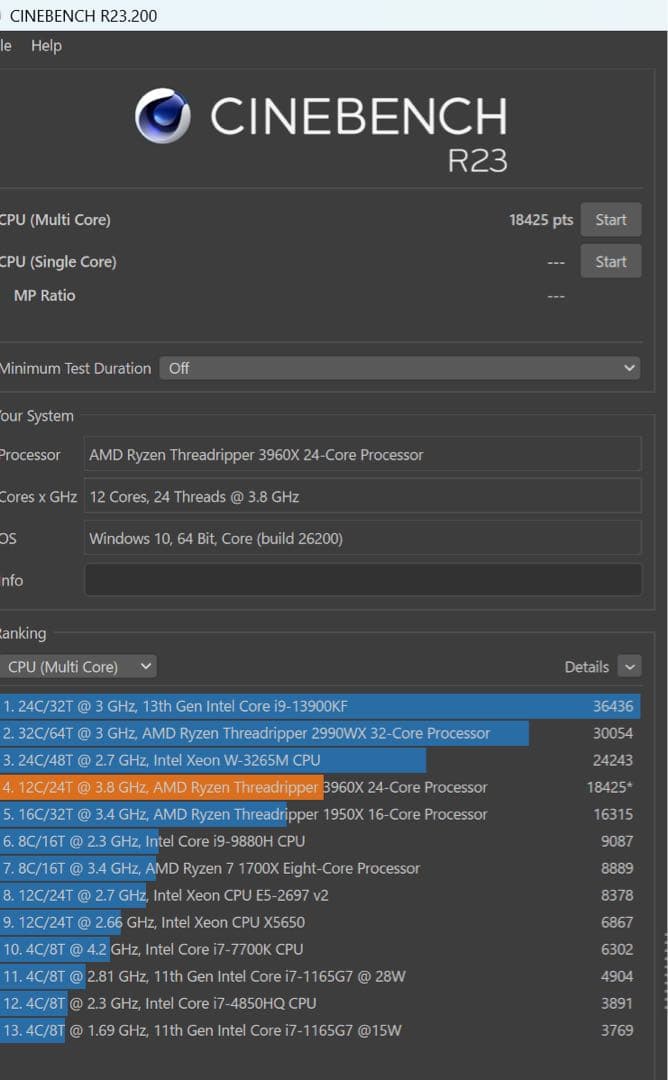Image resolution: width=668 pixels, height=1080 pixels.
Task: Start the CPU (Single Core) benchmark
Action: (x=611, y=261)
